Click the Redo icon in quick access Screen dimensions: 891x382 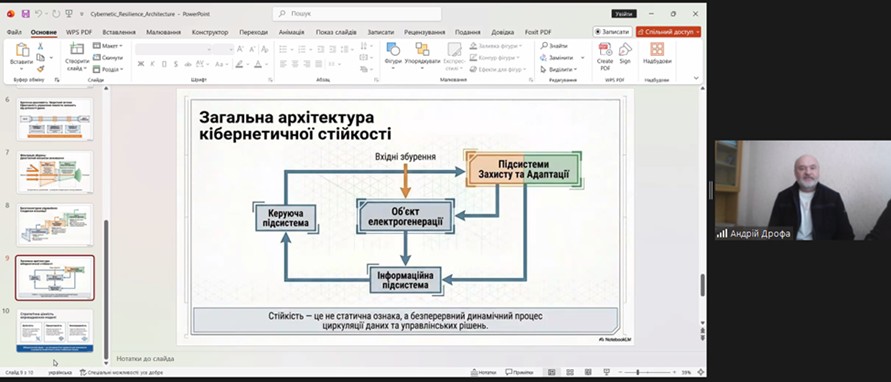click(x=56, y=14)
